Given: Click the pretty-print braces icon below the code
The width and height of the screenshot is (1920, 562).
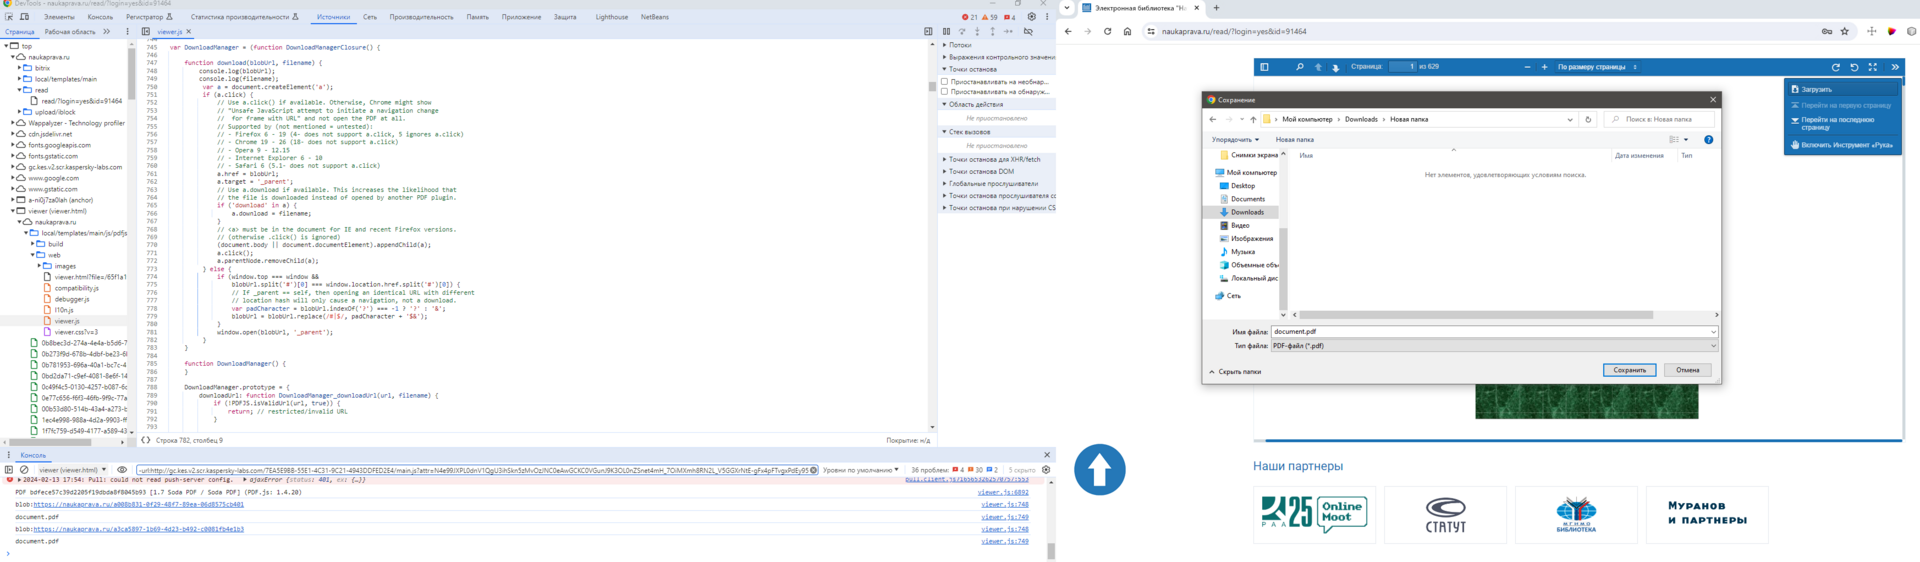Looking at the screenshot, I should click(x=146, y=440).
